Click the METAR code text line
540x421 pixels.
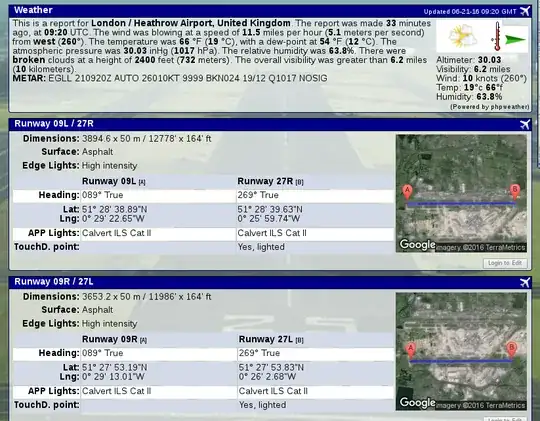170,78
